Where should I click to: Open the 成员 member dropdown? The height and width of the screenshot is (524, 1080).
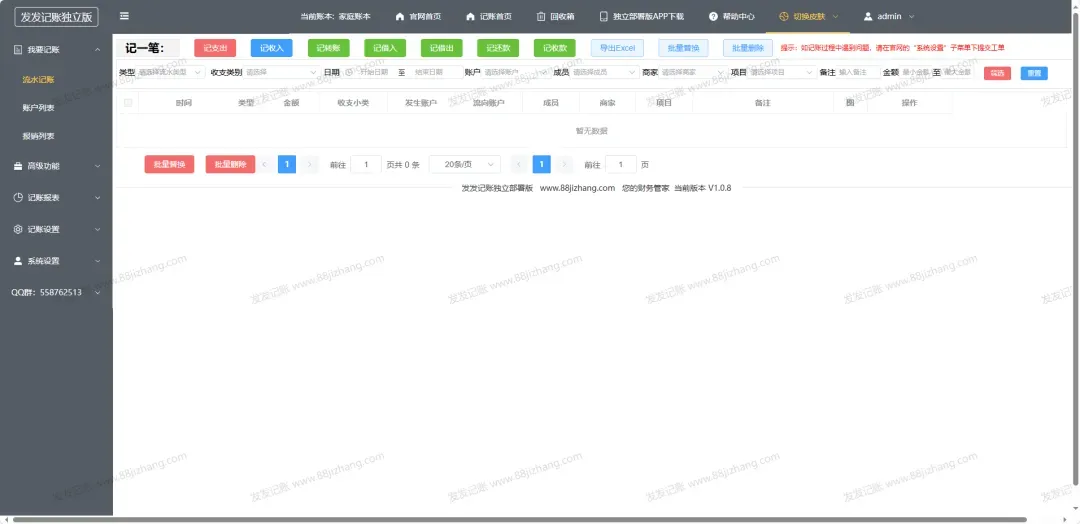[605, 72]
